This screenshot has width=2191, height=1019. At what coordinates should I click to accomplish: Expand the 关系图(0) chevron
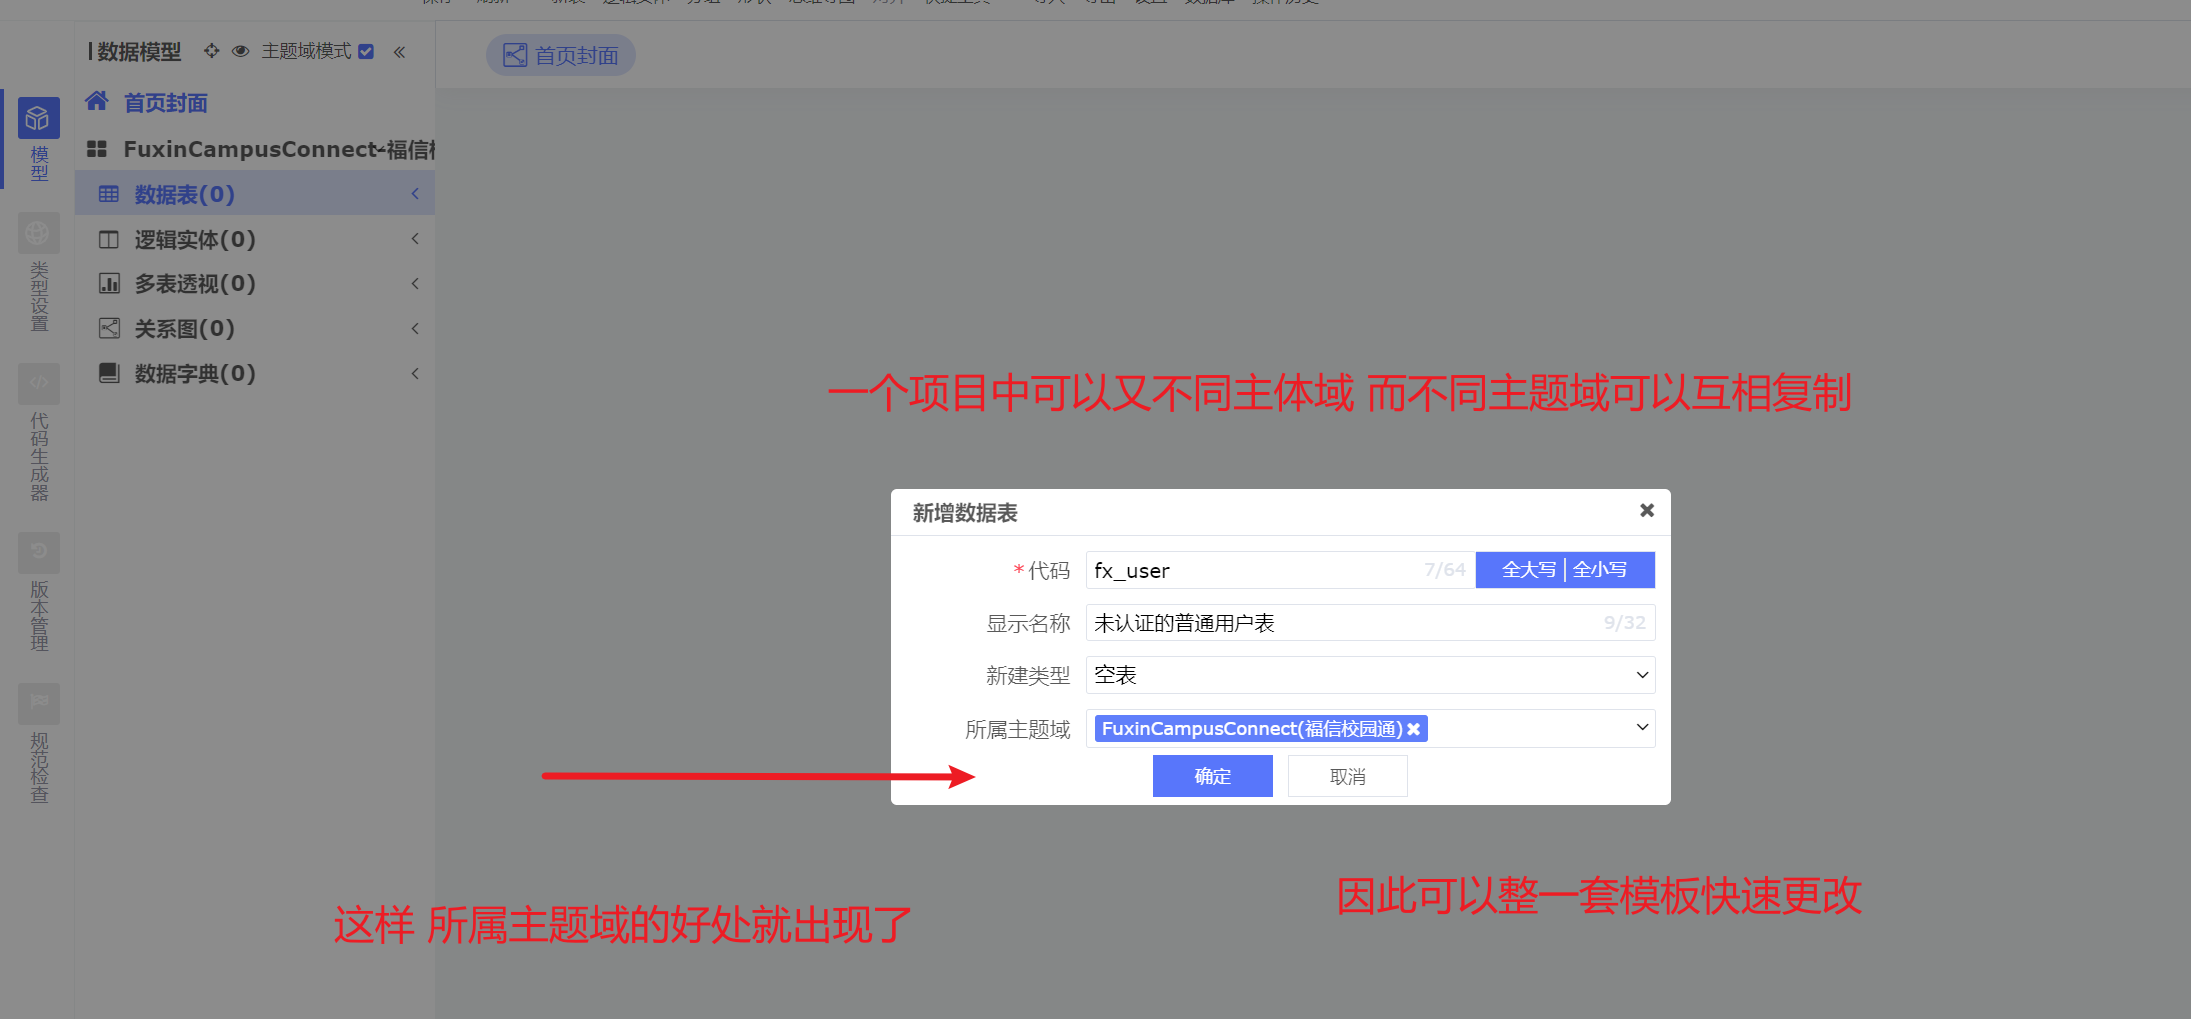click(415, 328)
